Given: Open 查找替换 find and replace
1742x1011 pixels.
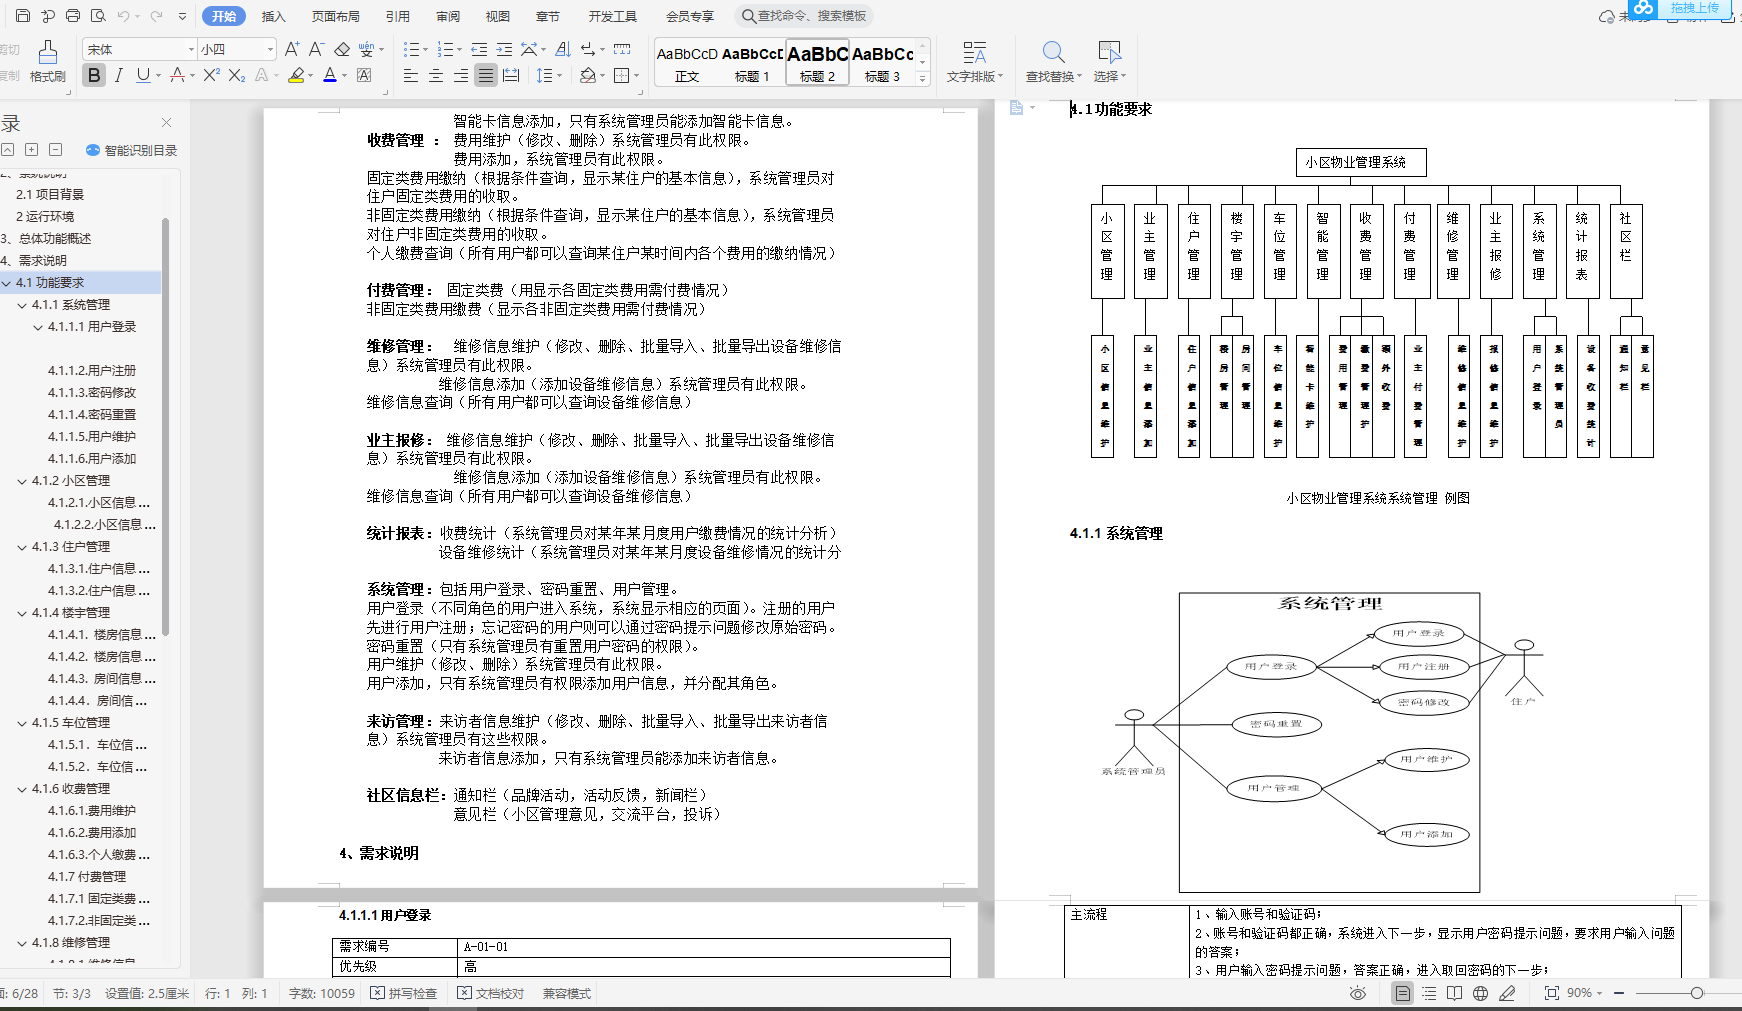Looking at the screenshot, I should [x=1054, y=62].
